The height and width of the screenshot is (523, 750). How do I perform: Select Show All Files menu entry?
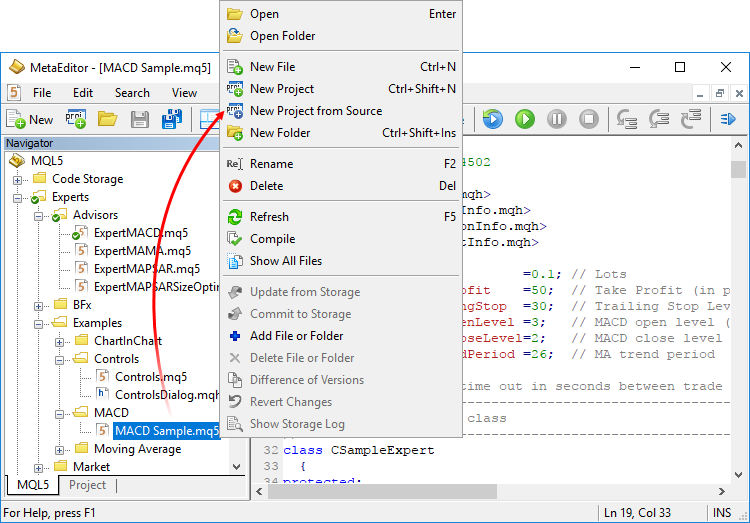tap(285, 261)
